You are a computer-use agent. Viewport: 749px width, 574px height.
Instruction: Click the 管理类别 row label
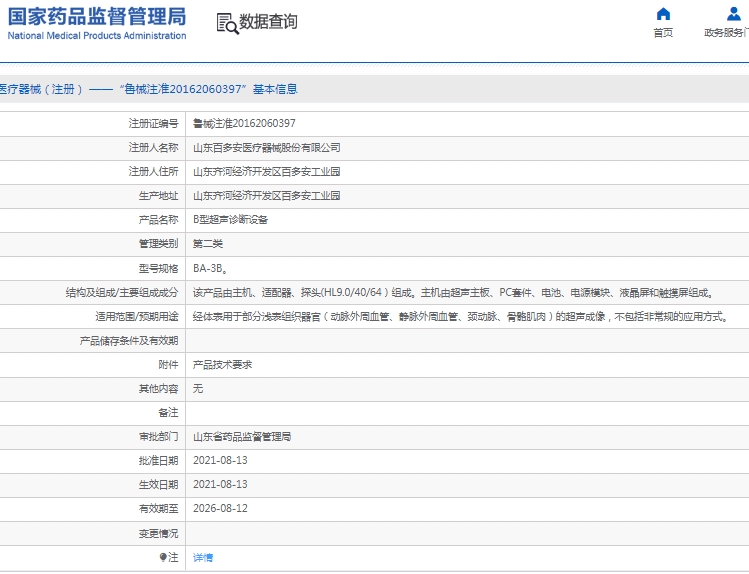[159, 244]
